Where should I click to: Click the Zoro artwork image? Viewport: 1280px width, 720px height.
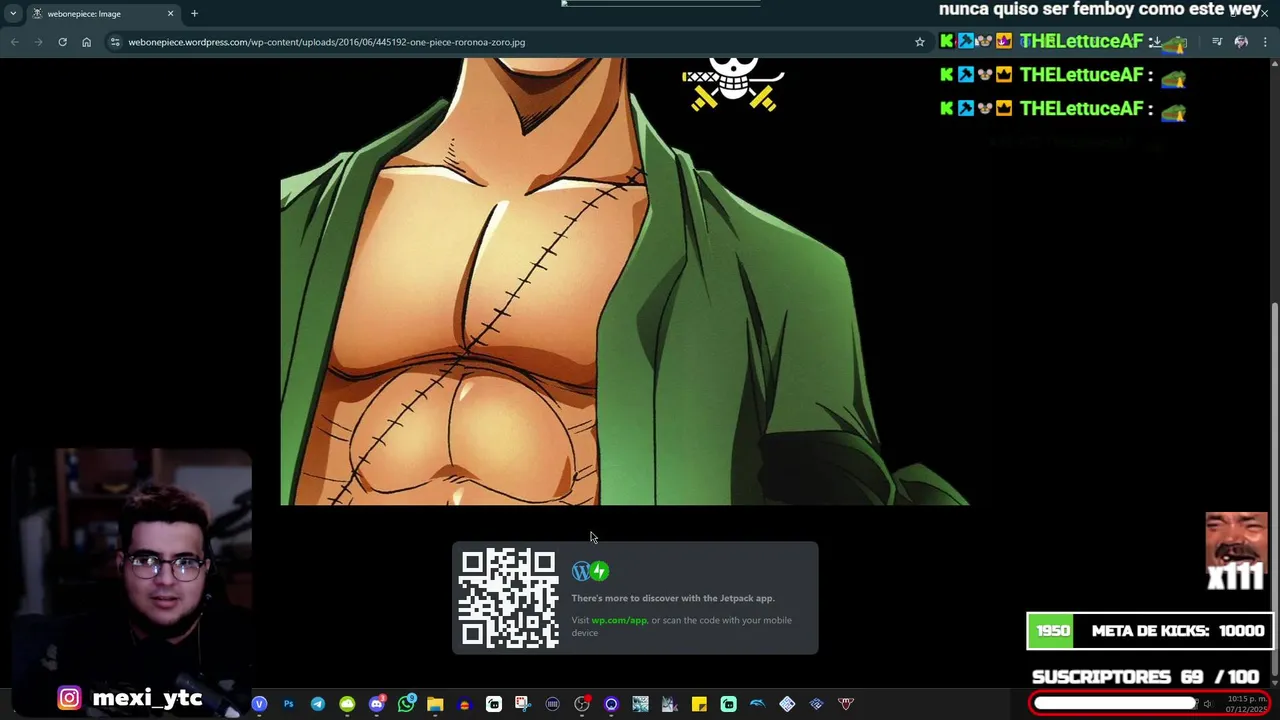624,281
